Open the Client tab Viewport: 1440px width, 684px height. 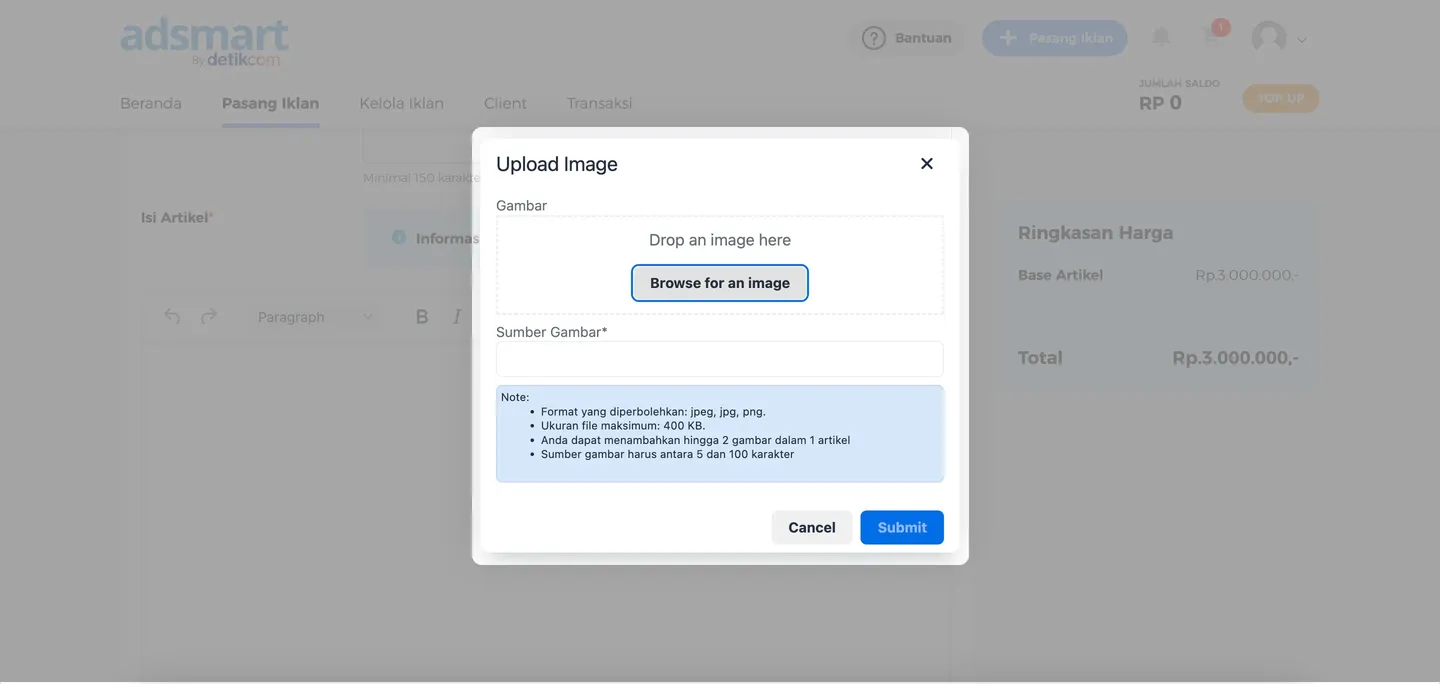(505, 103)
